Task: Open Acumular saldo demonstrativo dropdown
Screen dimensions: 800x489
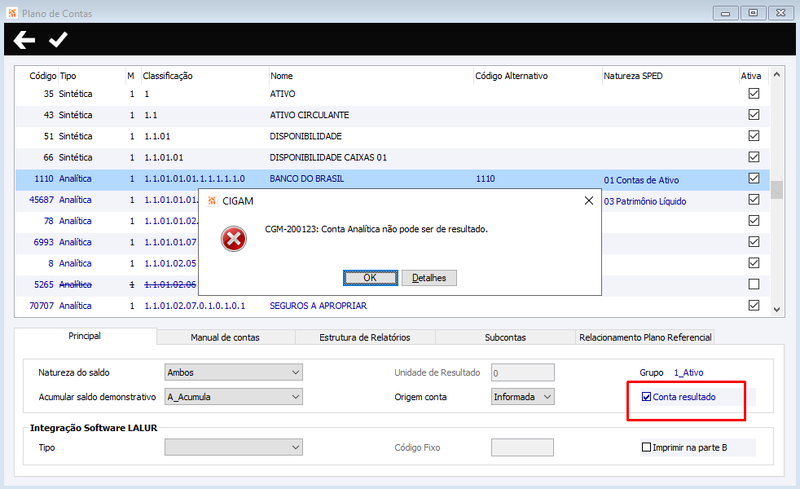Action: pyautogui.click(x=234, y=397)
